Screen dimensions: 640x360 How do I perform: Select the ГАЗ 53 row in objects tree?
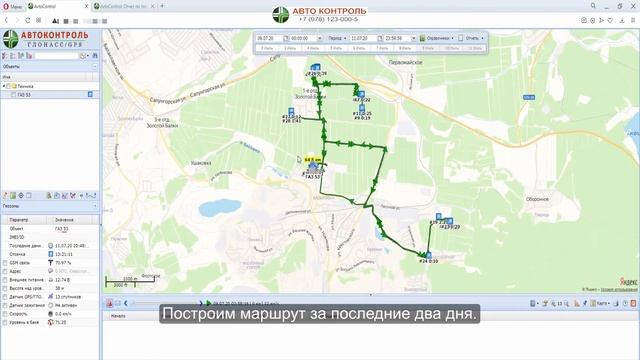(x=49, y=95)
